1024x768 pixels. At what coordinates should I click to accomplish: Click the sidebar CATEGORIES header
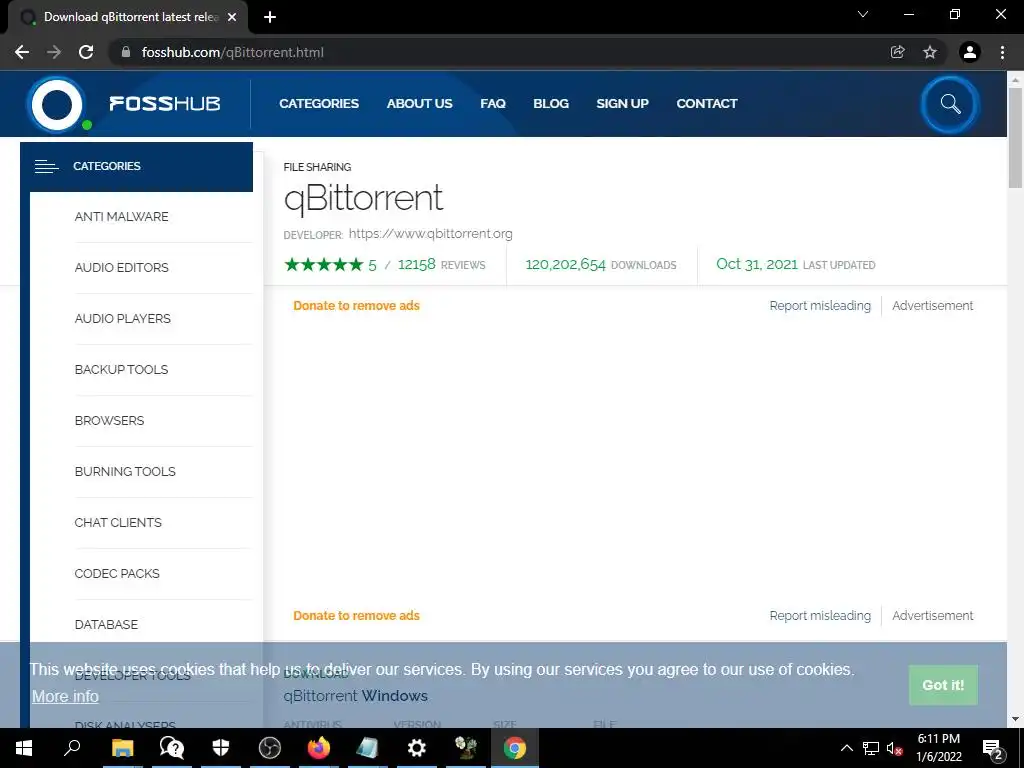pos(136,167)
